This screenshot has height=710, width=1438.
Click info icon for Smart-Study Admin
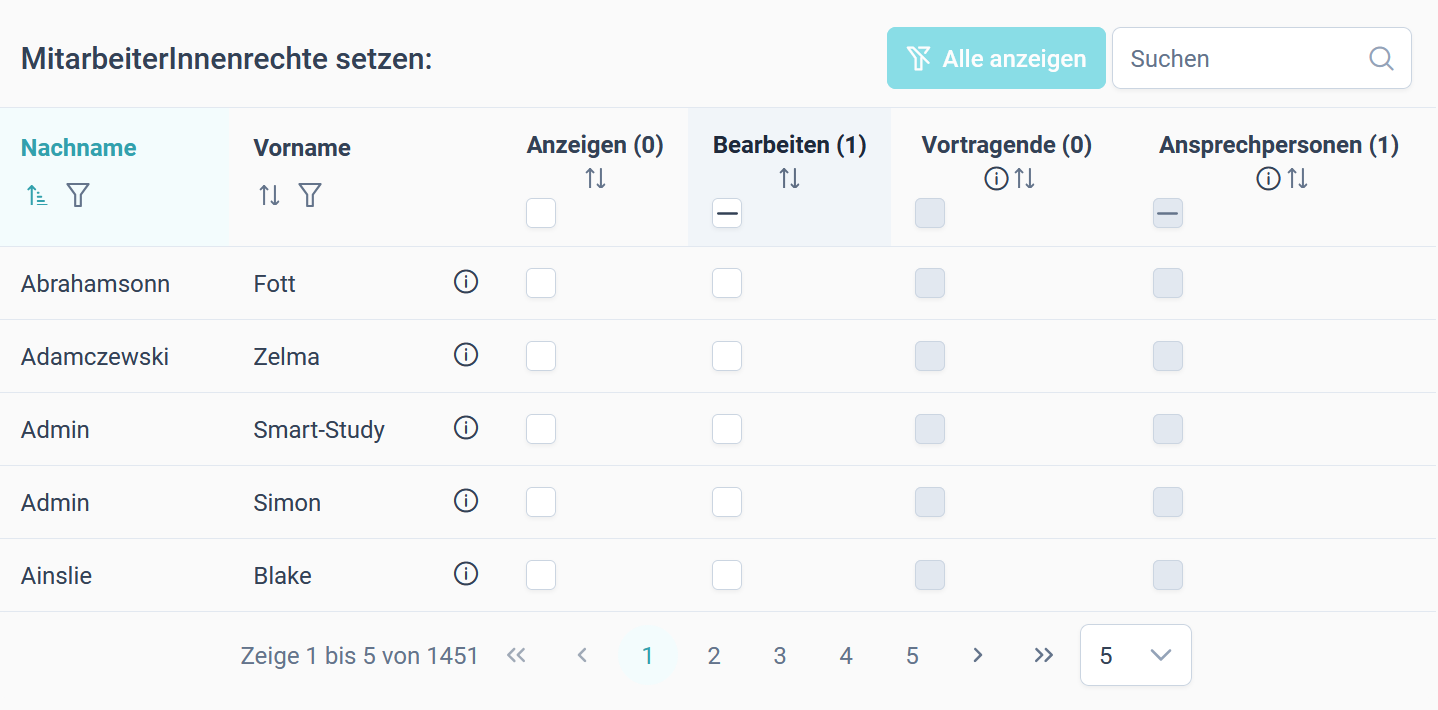click(x=466, y=428)
